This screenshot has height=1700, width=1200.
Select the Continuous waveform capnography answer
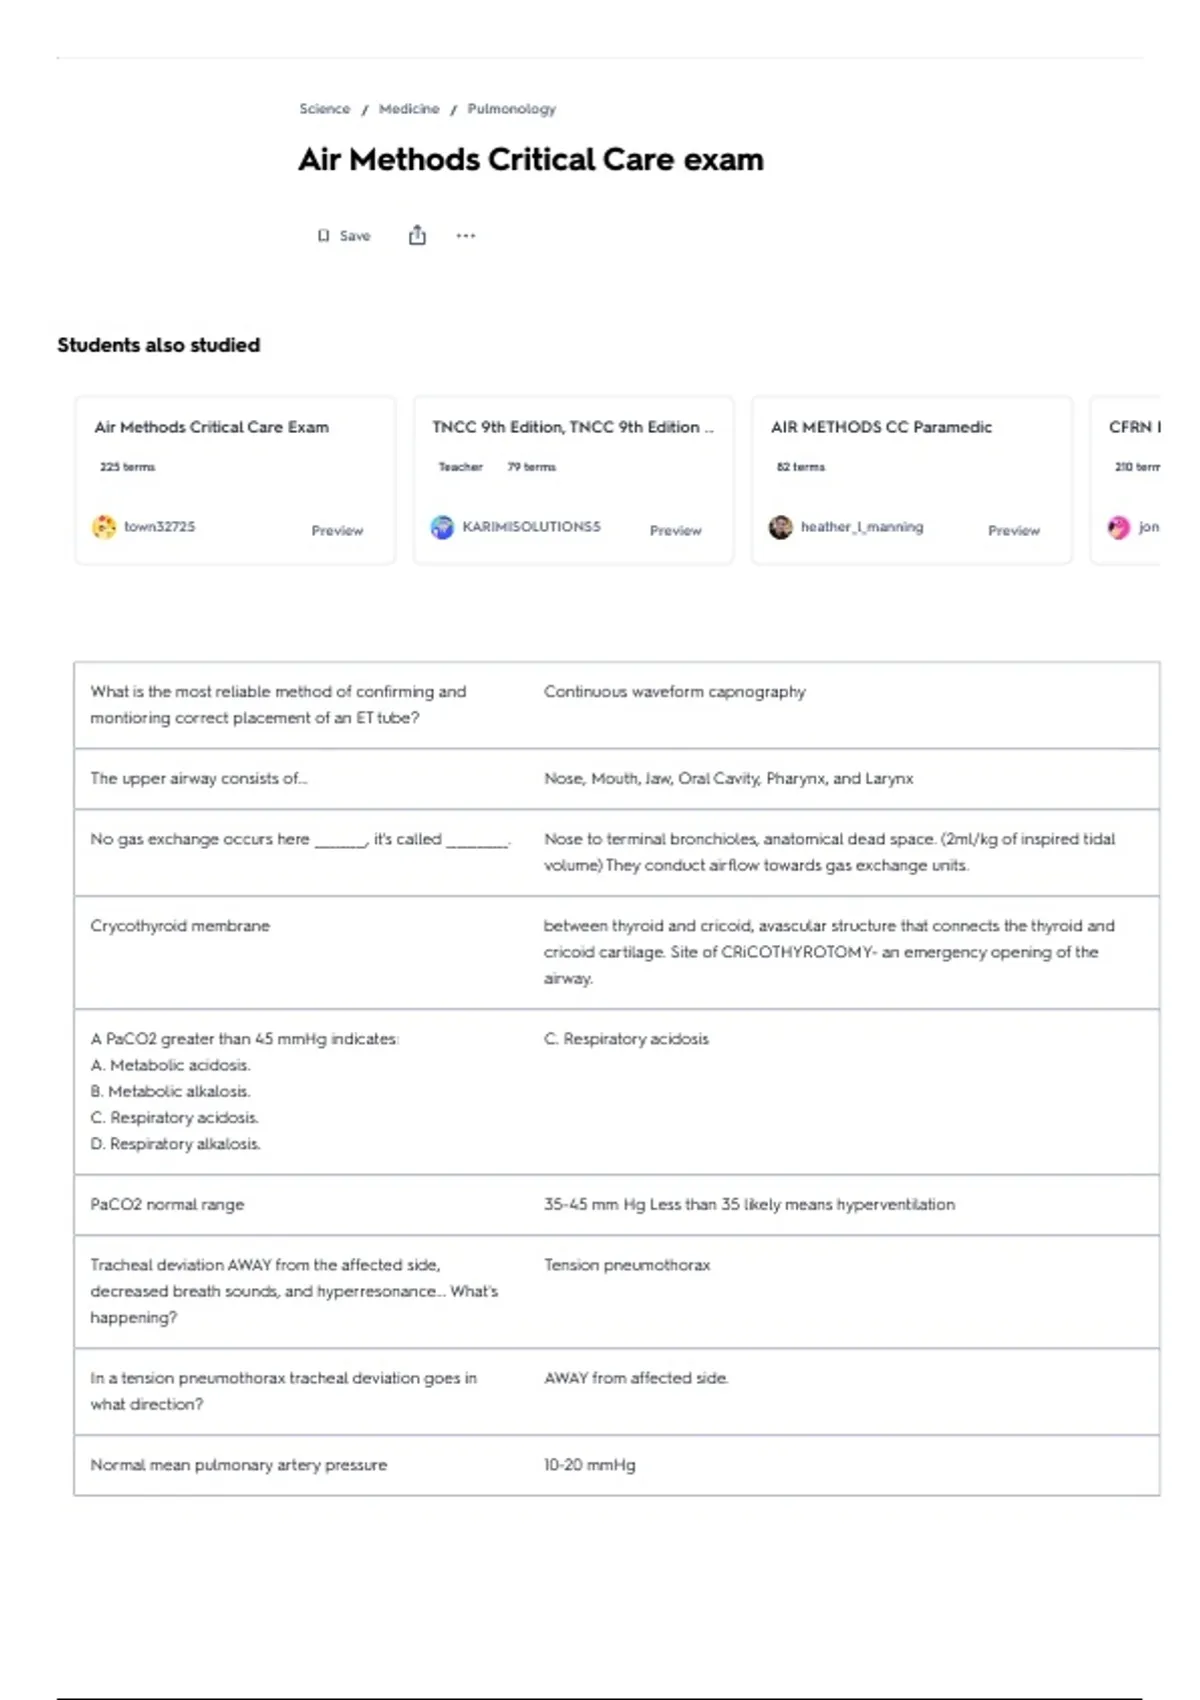pyautogui.click(x=674, y=692)
